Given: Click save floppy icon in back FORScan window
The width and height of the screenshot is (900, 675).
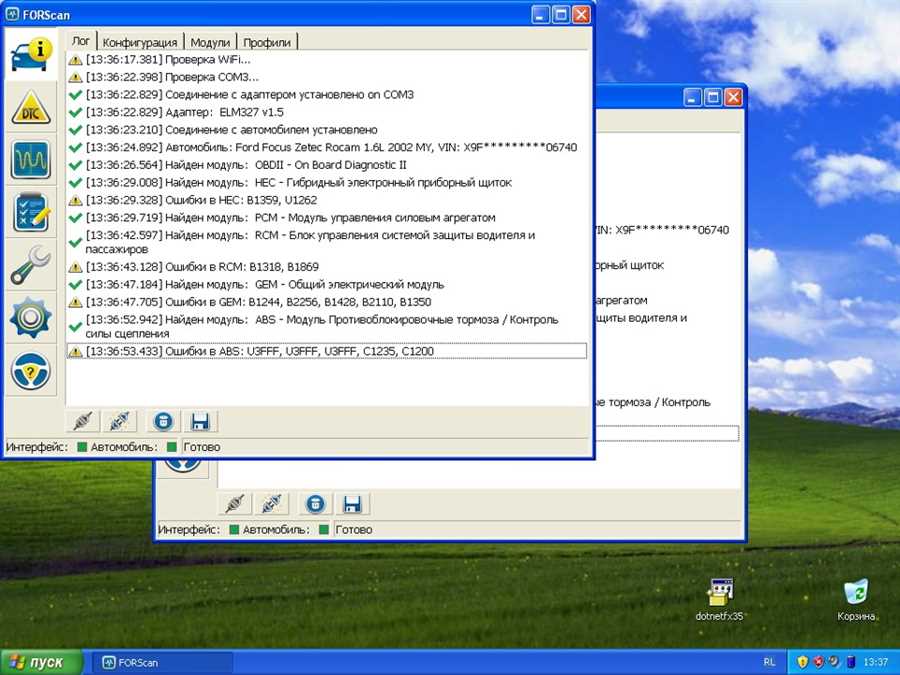Looking at the screenshot, I should pos(352,504).
